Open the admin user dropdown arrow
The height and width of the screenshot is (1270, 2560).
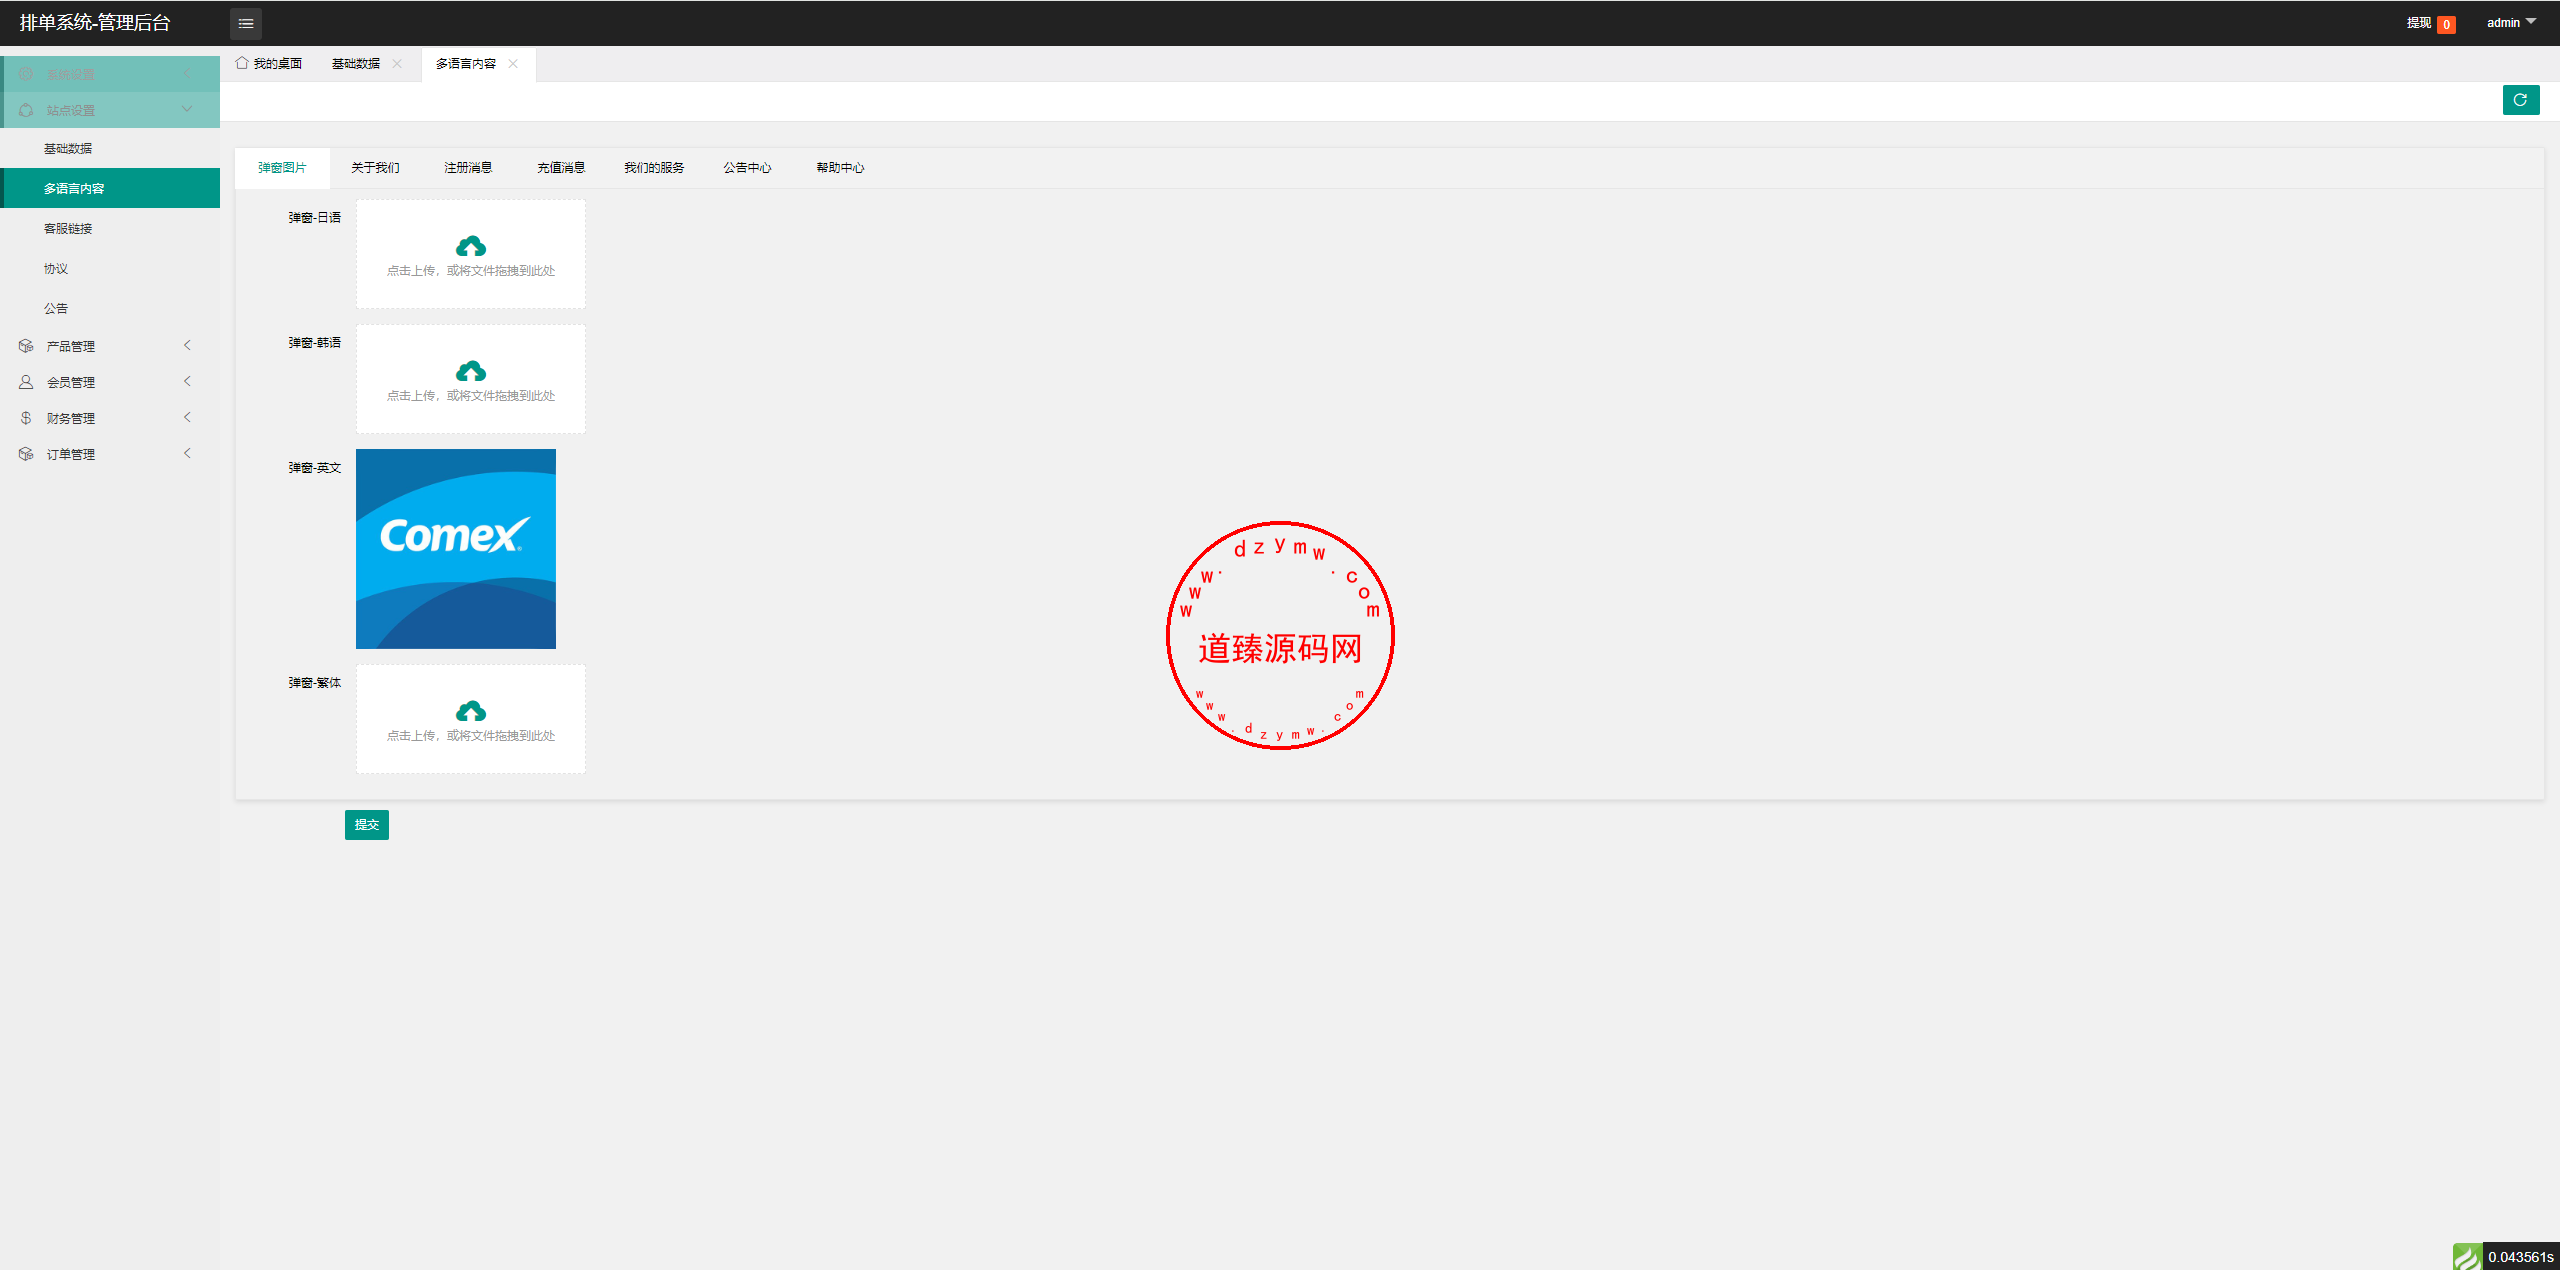pyautogui.click(x=2531, y=21)
